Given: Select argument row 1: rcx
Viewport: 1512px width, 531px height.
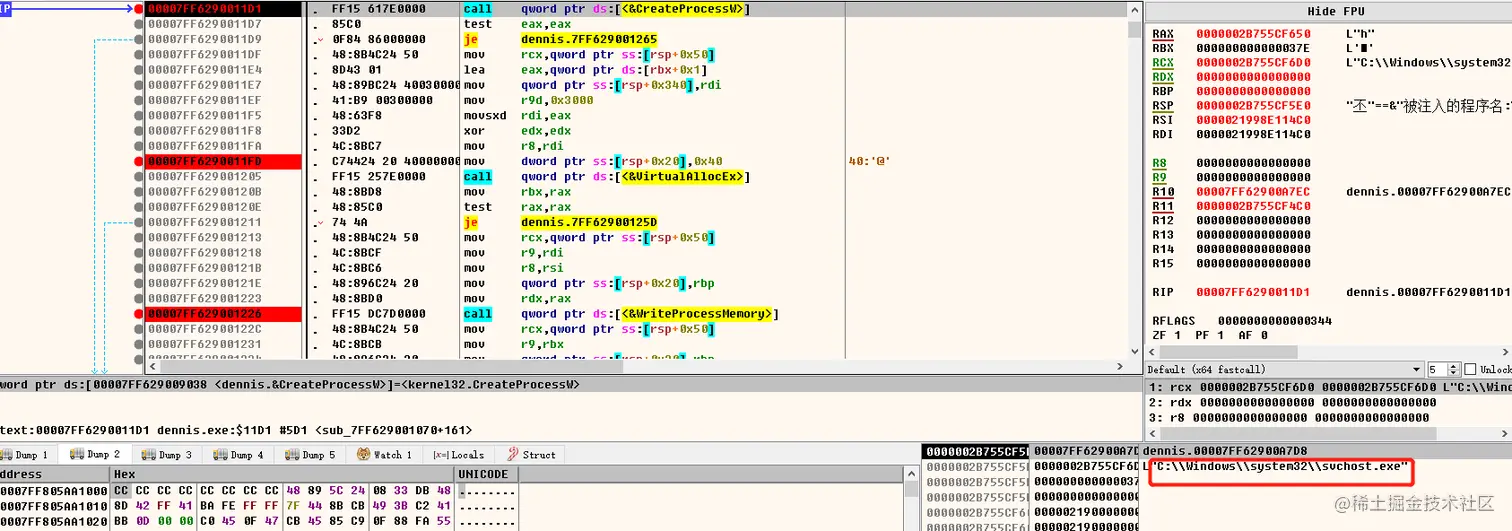Looking at the screenshot, I should [1328, 387].
